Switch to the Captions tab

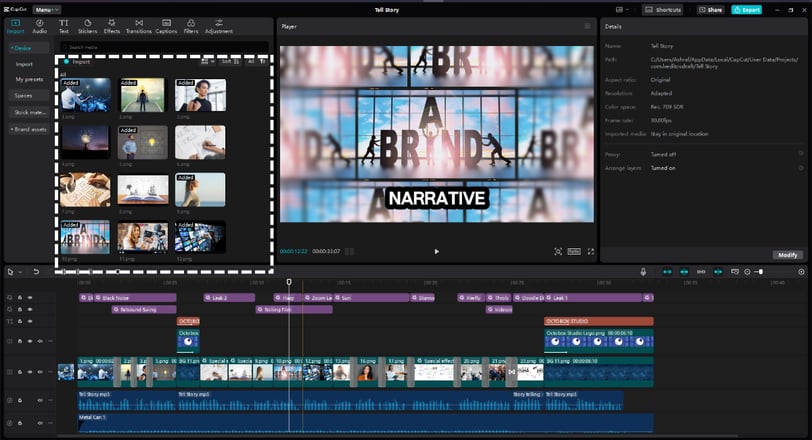166,26
